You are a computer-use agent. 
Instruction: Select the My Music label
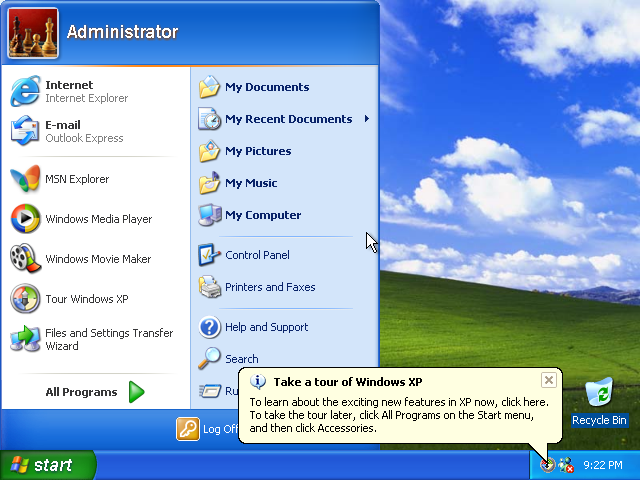coord(251,183)
